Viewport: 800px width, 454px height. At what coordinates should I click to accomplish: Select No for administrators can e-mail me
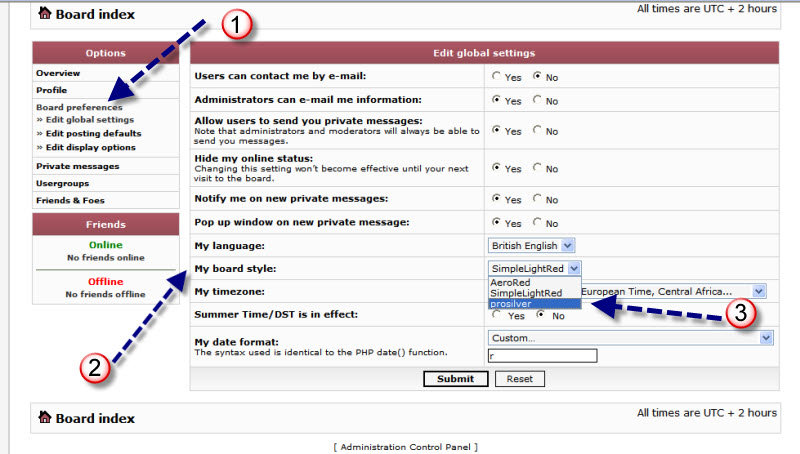538,100
